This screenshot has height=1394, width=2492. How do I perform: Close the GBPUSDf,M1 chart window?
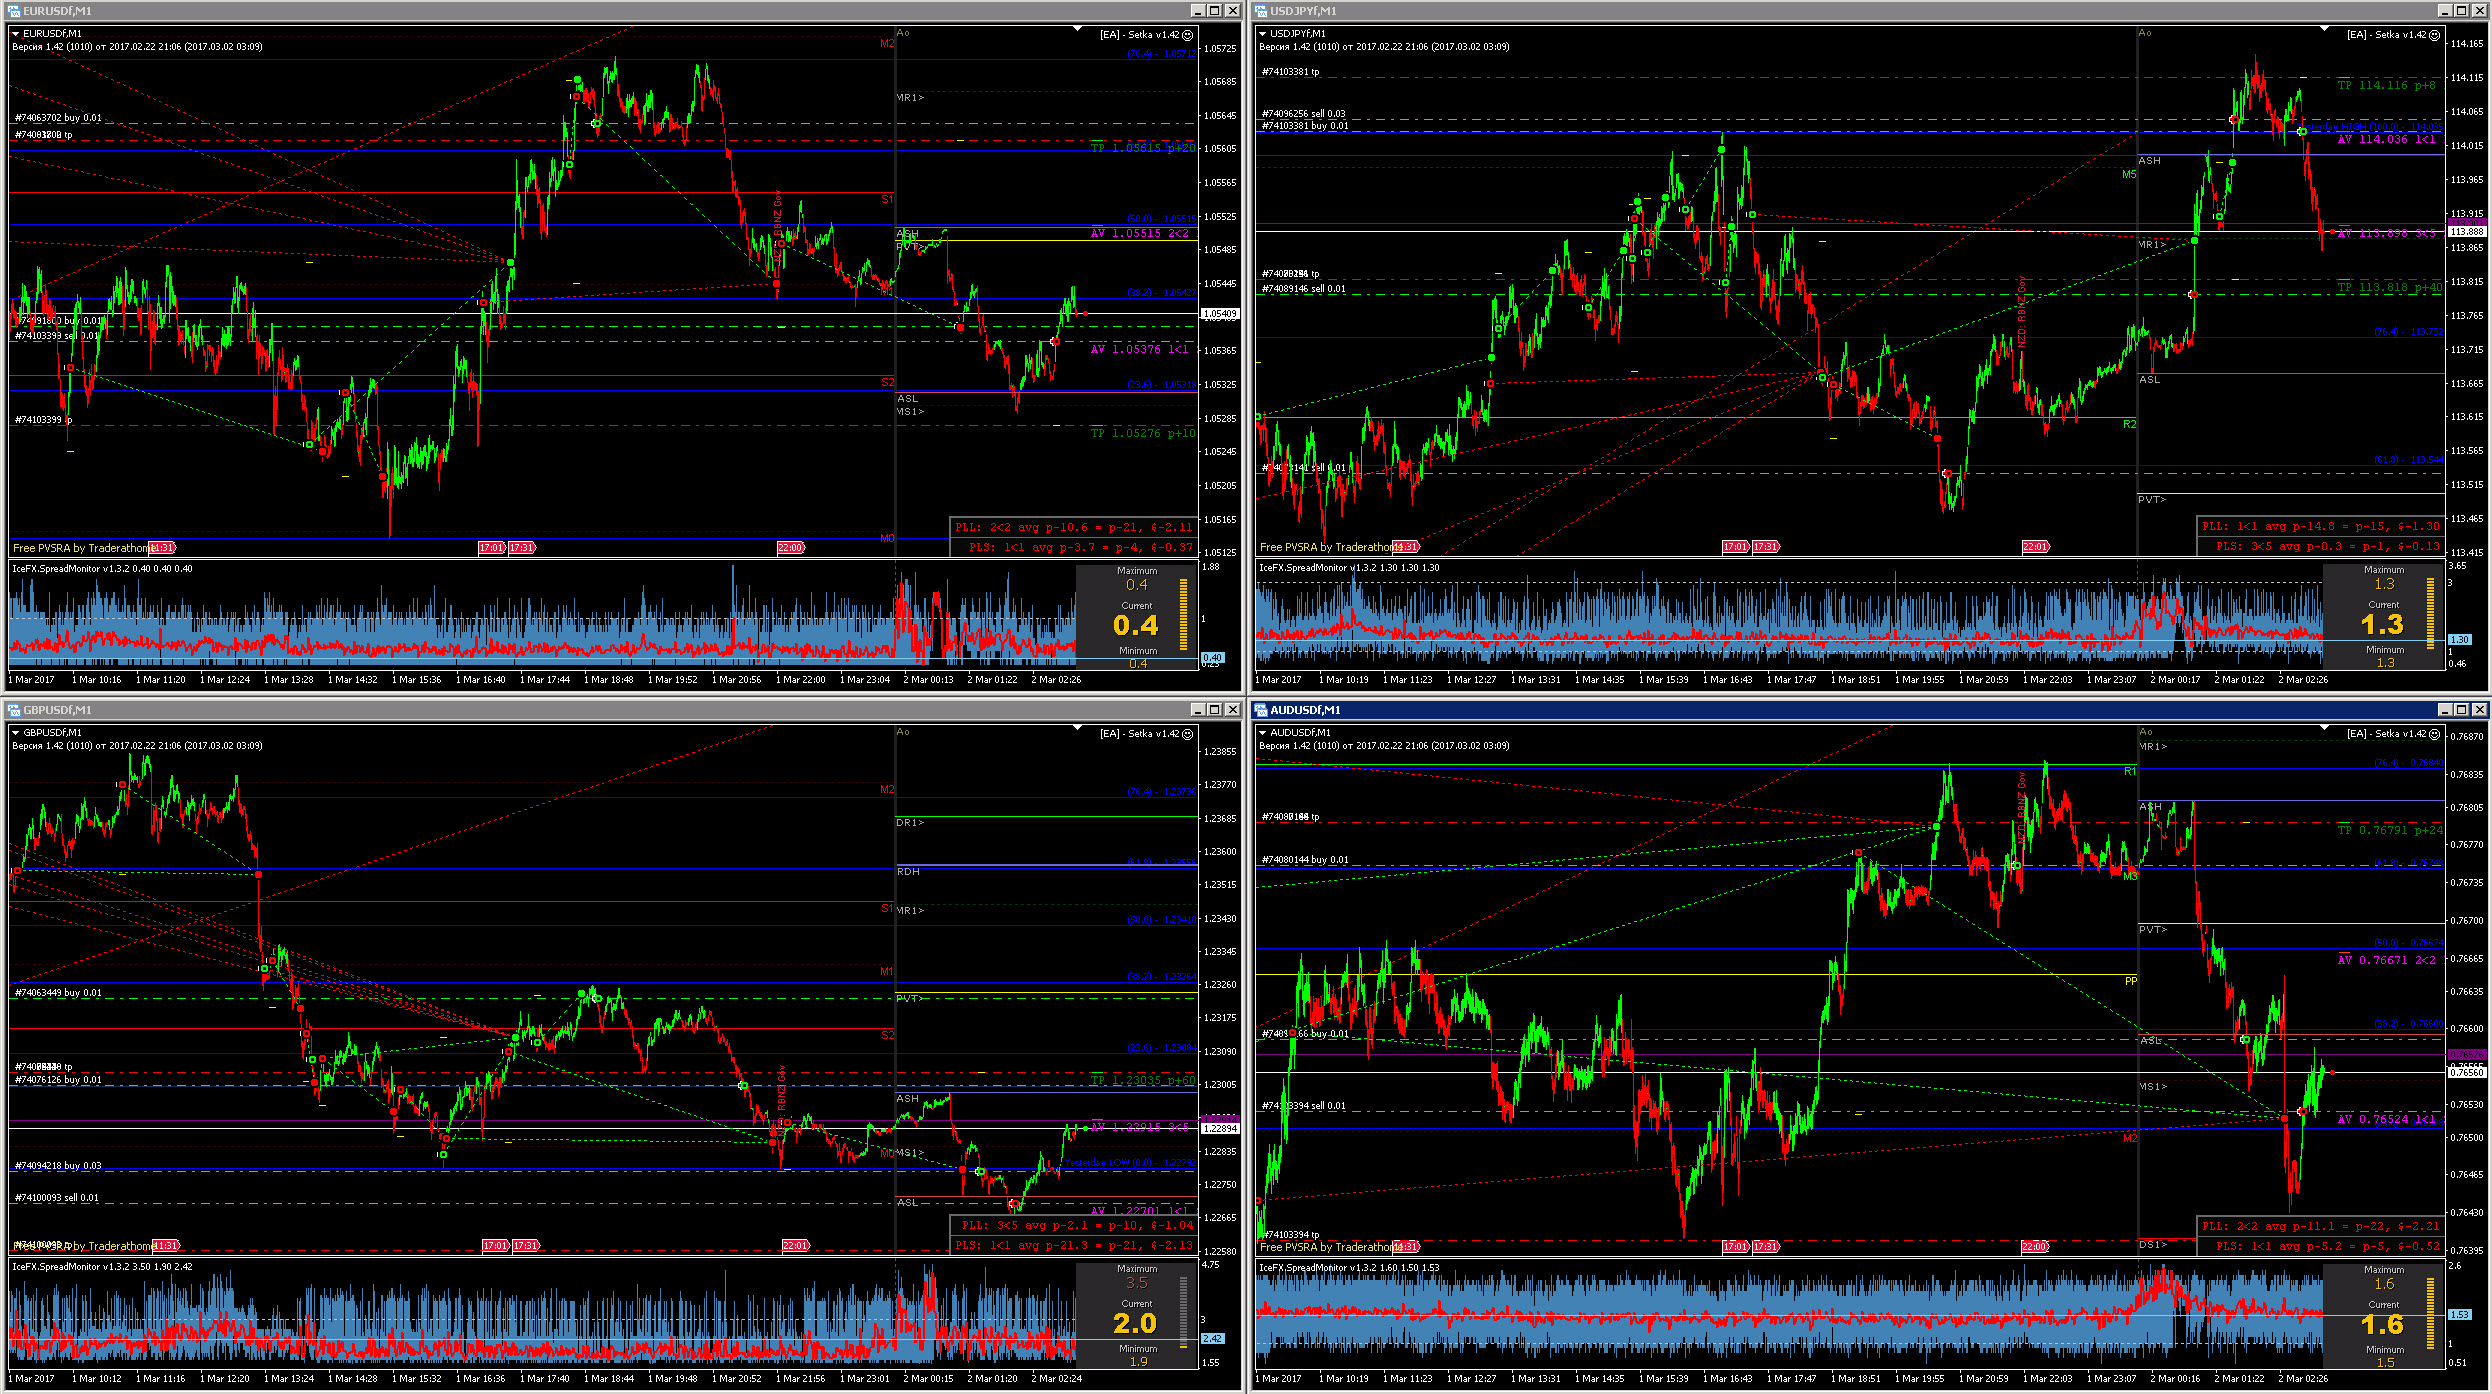pyautogui.click(x=1232, y=710)
